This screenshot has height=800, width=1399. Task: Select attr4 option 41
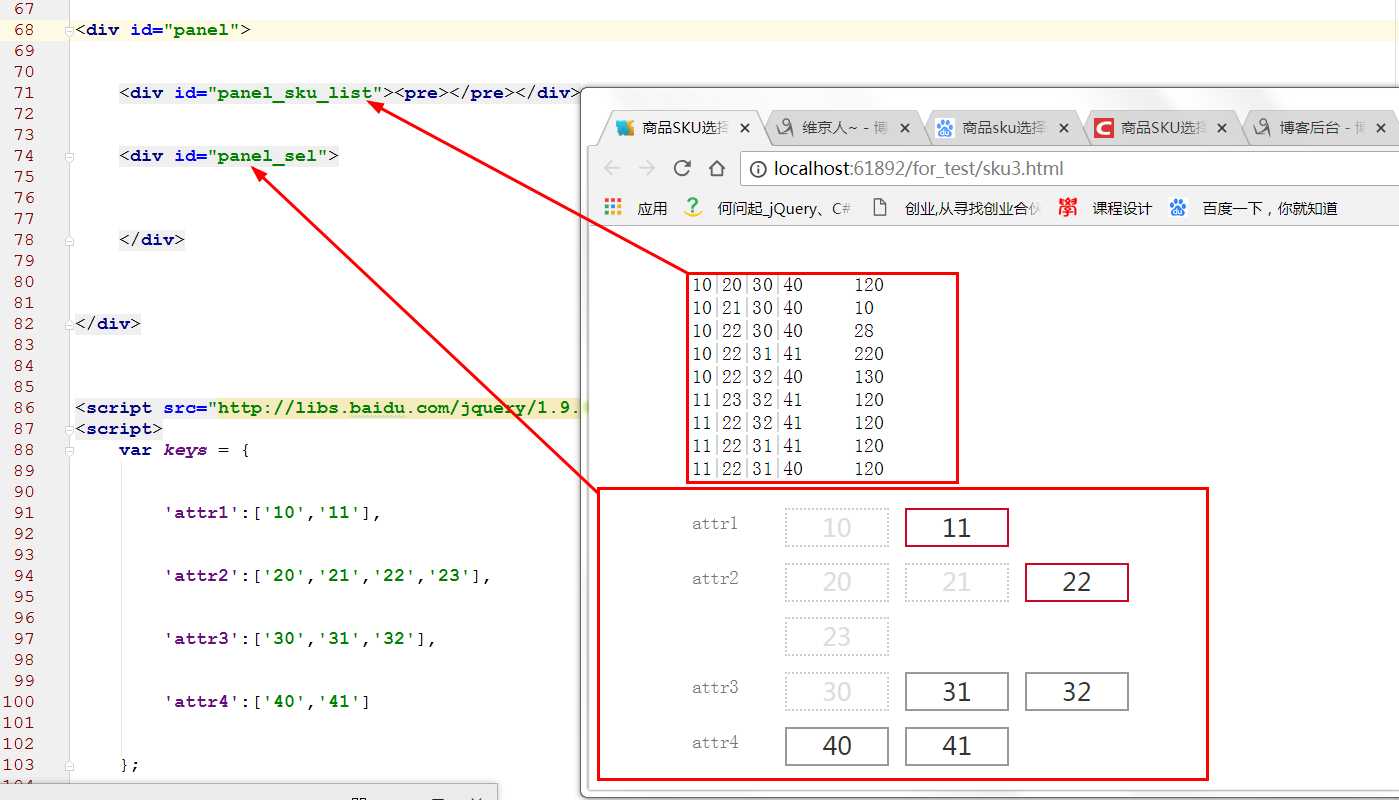(957, 746)
